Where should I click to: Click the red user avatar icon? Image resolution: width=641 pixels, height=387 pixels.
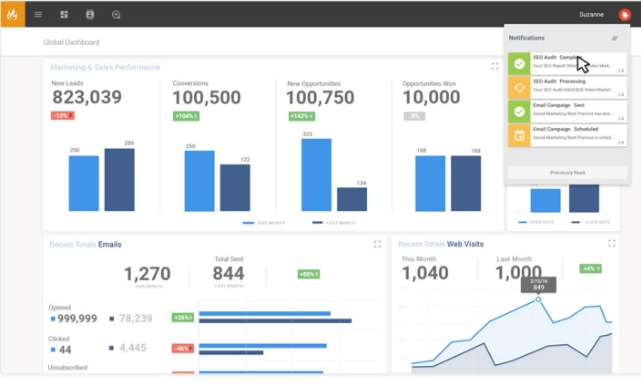[x=624, y=15]
